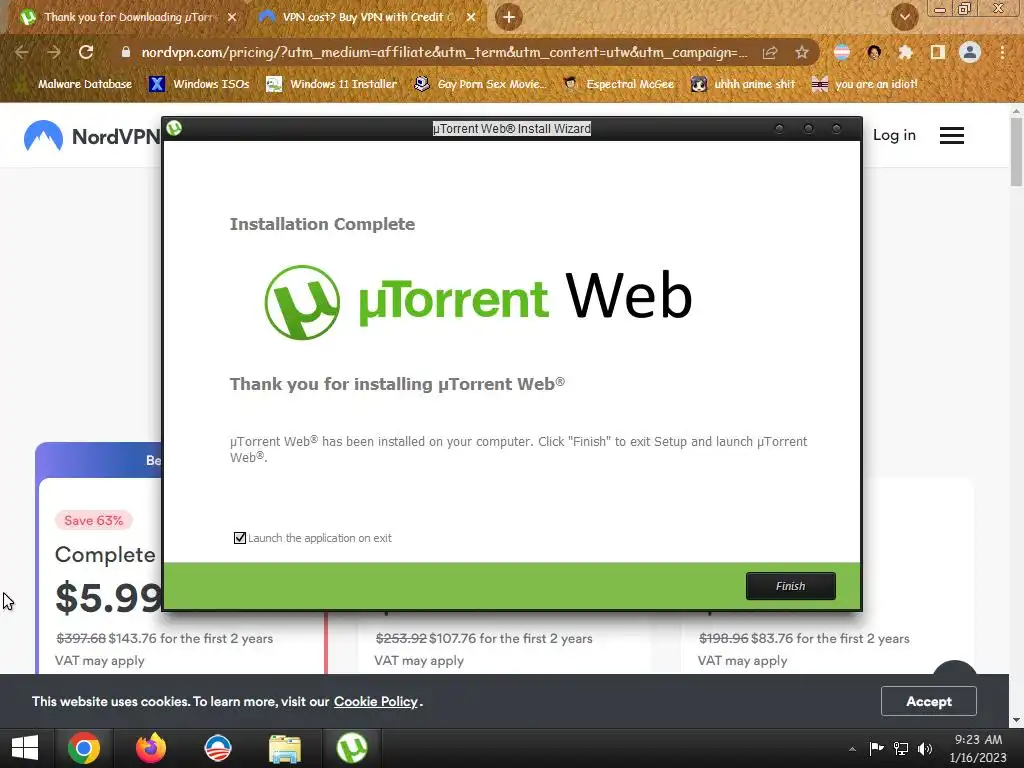Switch to the VPN cost? Buy VPN tab
Viewport: 1024px width, 768px height.
point(367,17)
